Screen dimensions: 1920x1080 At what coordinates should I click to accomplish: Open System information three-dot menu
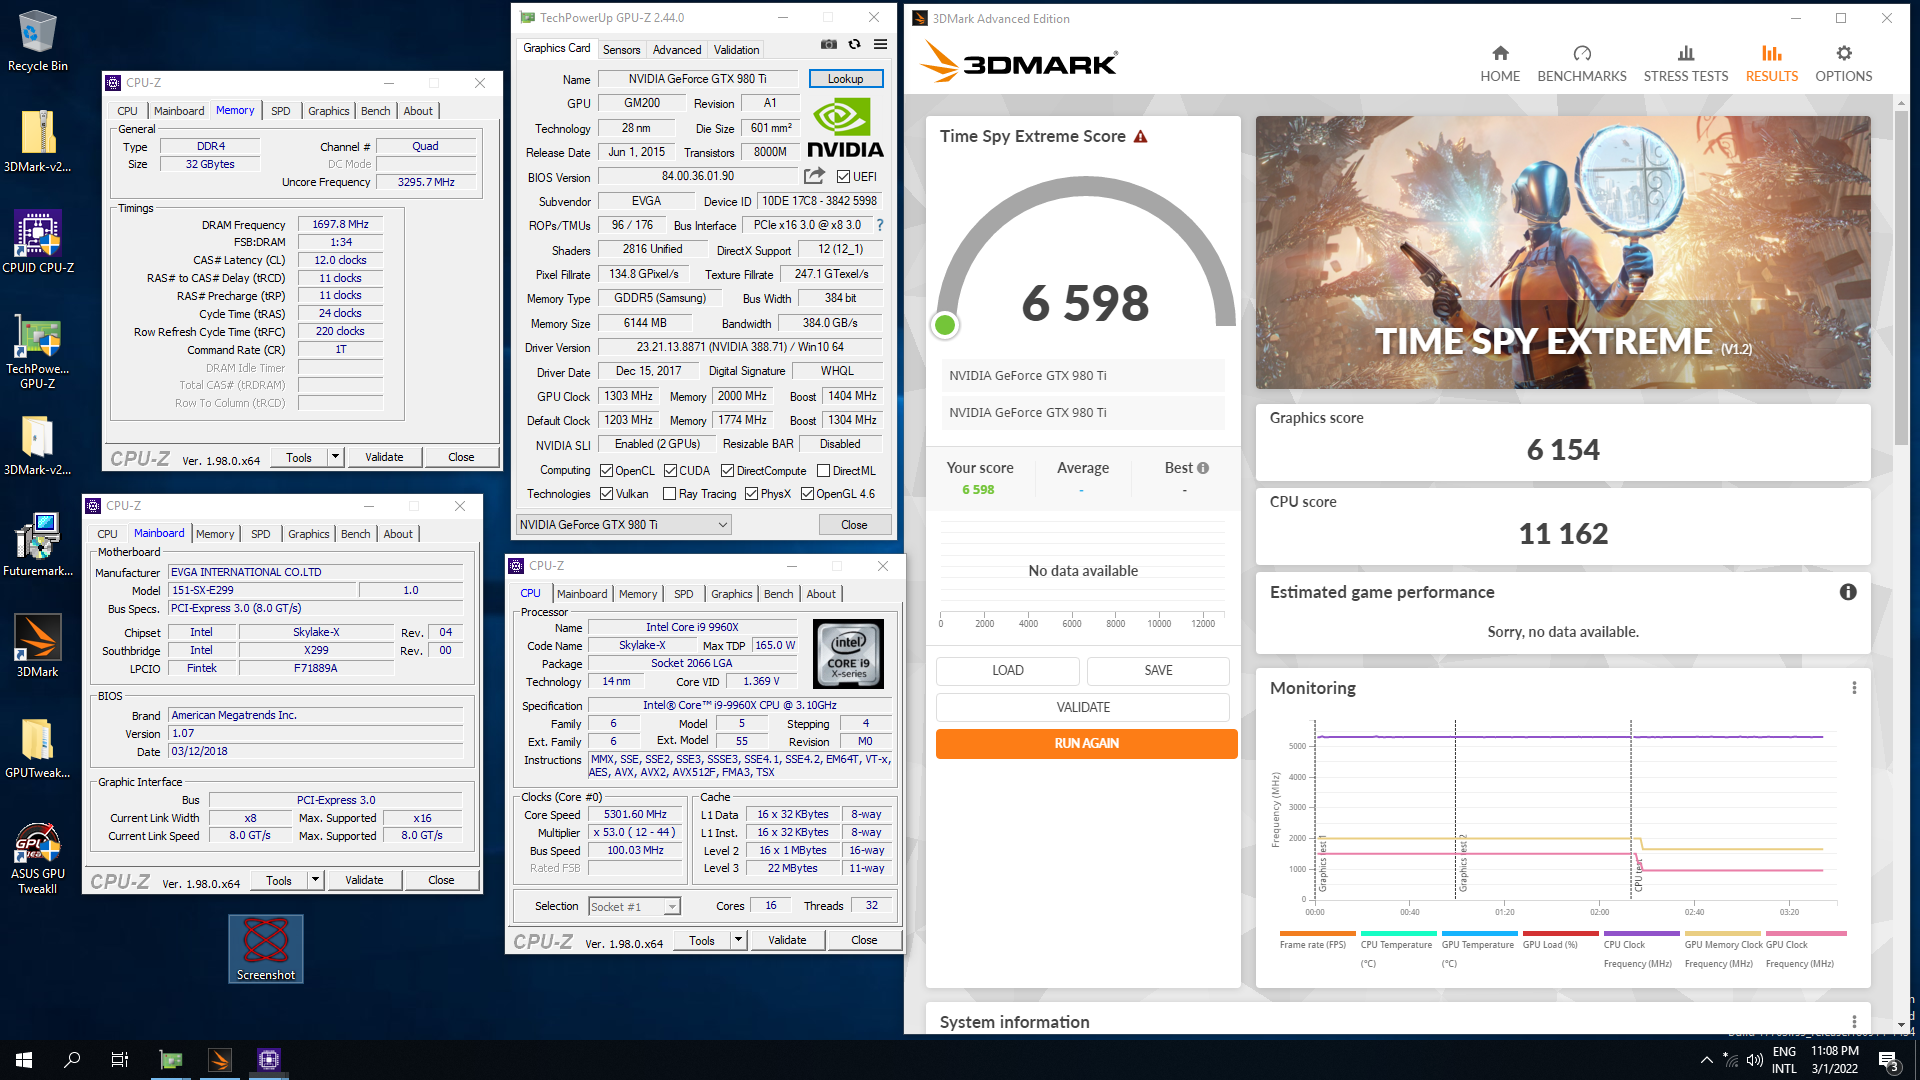[x=1854, y=1022]
